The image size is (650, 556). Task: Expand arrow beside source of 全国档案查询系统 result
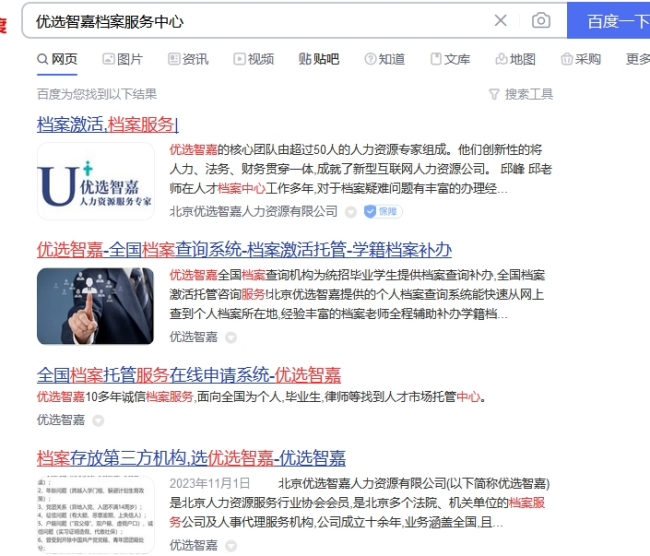click(231, 337)
